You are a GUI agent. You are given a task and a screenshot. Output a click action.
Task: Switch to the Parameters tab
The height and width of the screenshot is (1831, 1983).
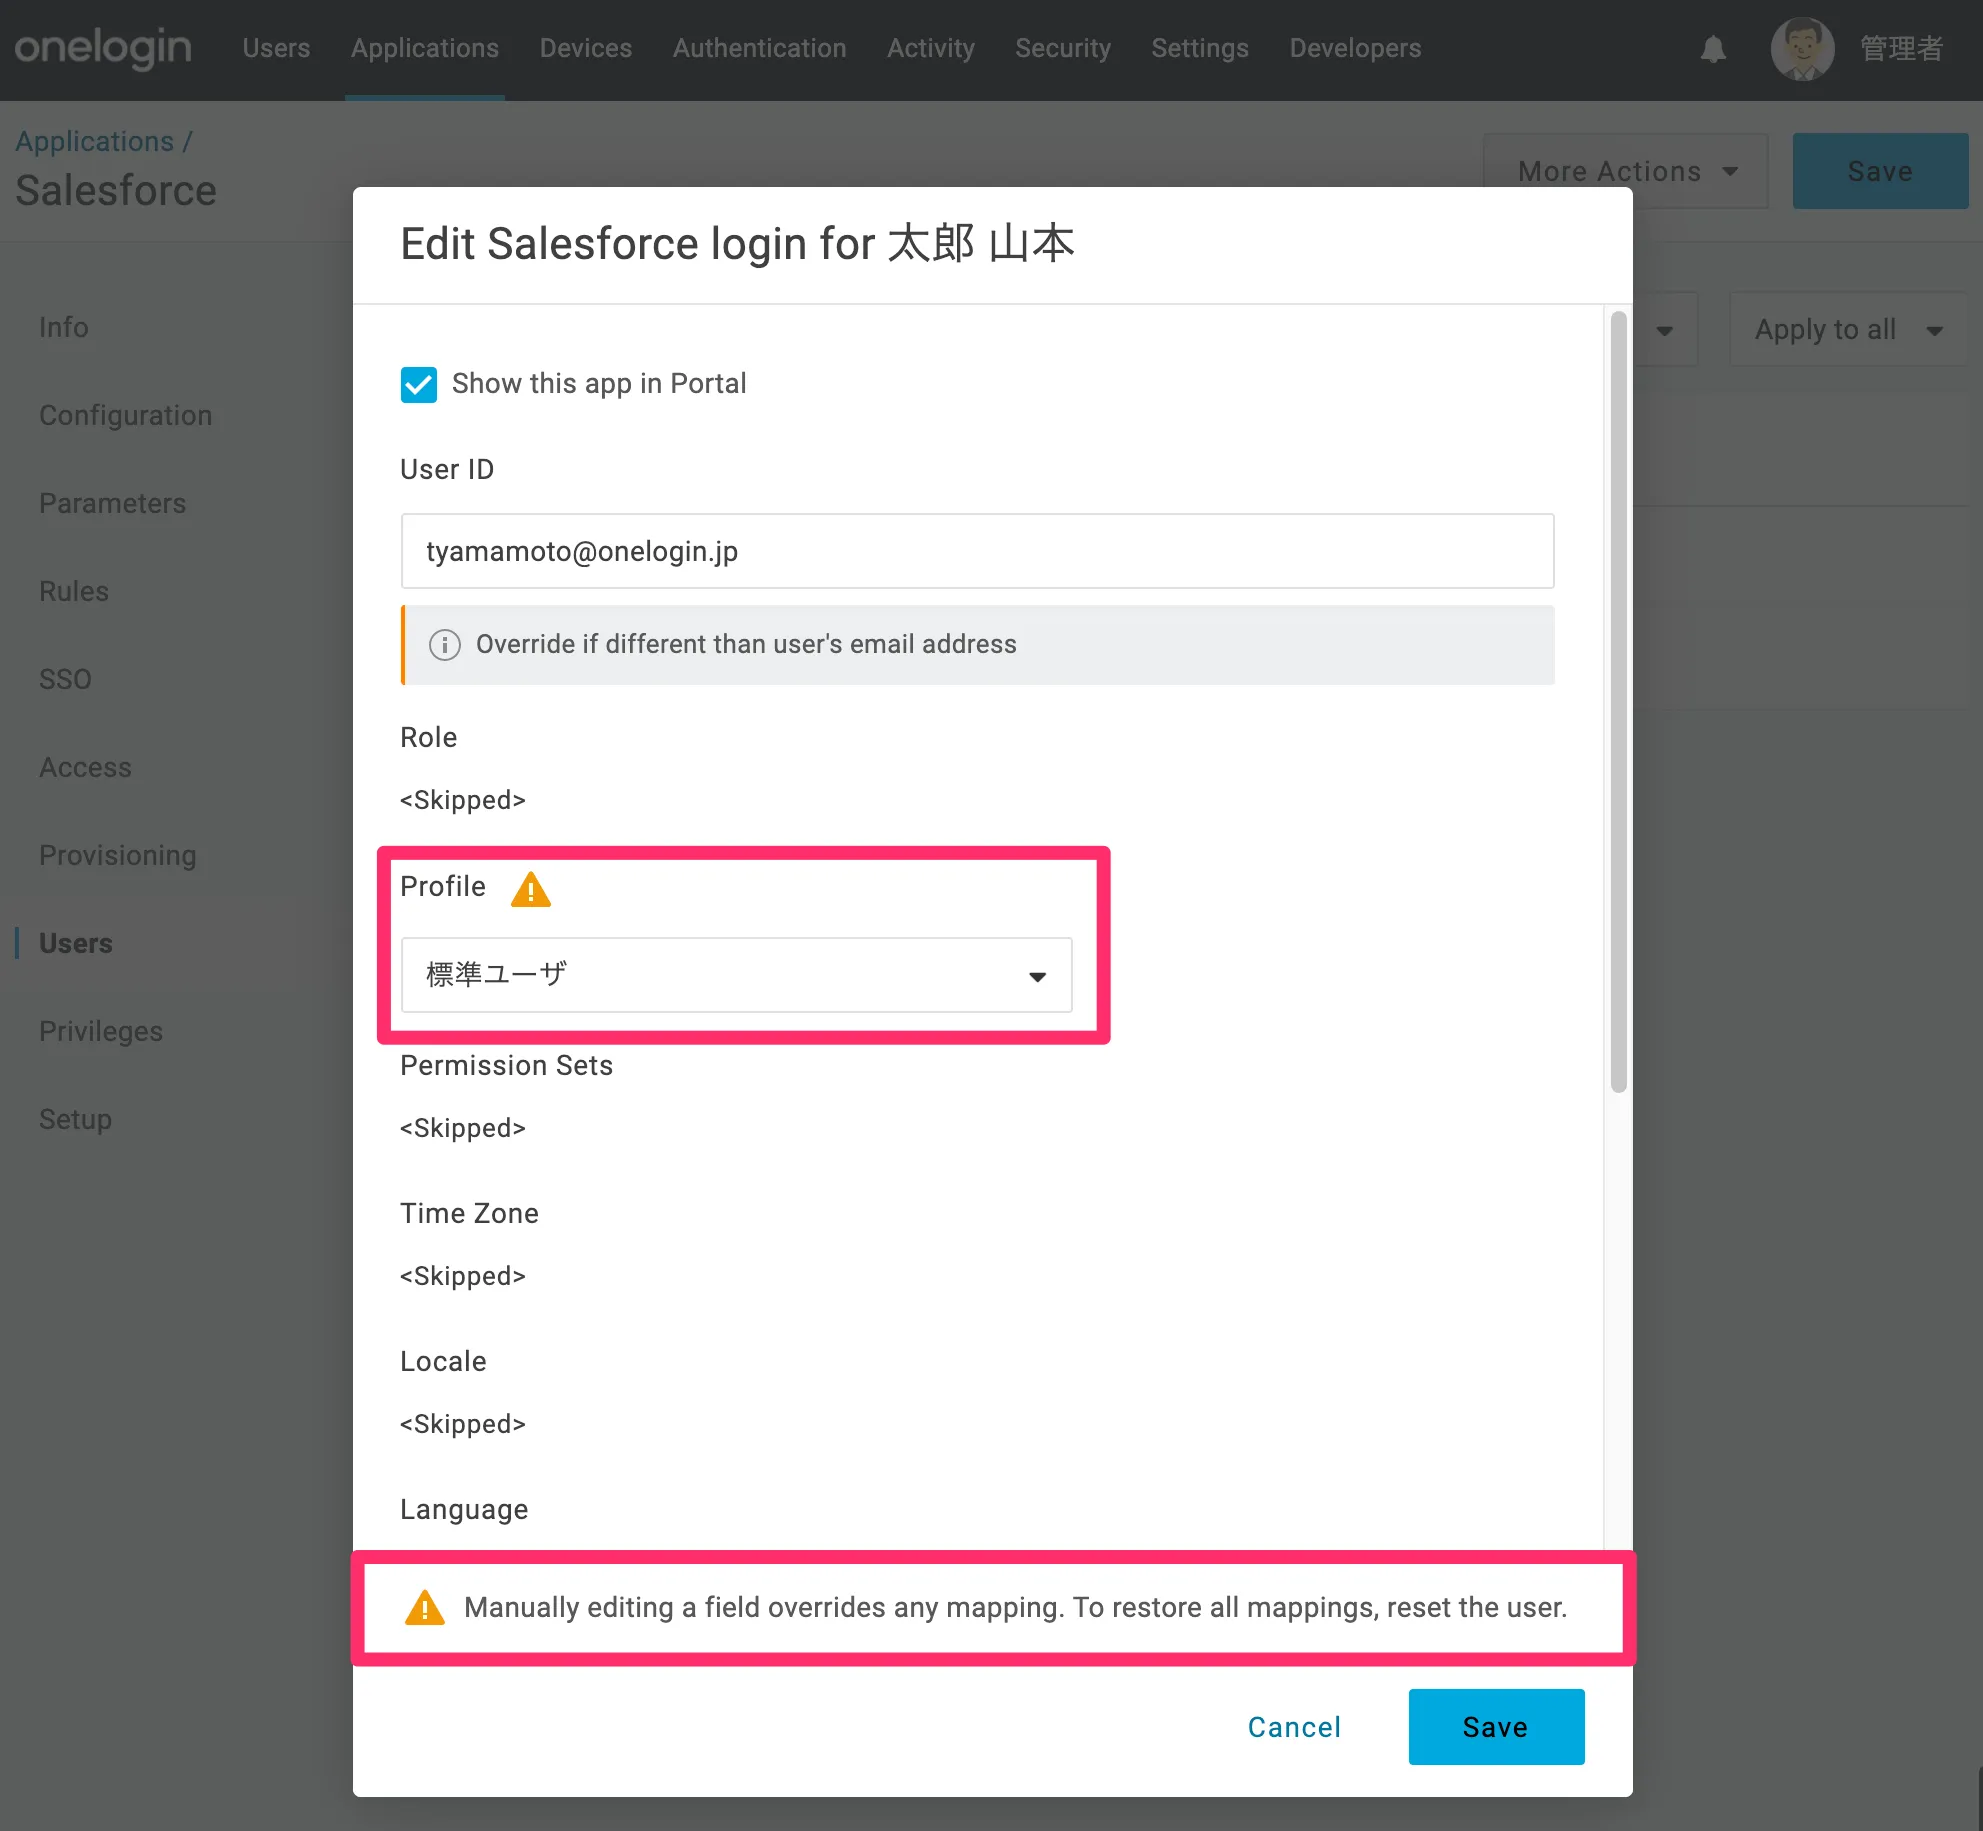pos(112,504)
